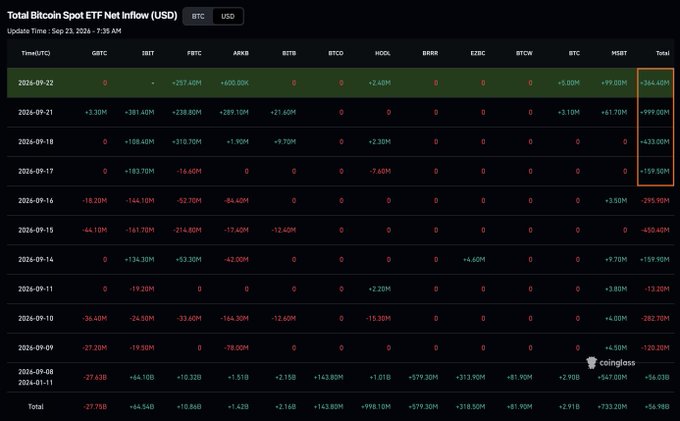Select the 2026-09-15 date cell

pos(36,230)
